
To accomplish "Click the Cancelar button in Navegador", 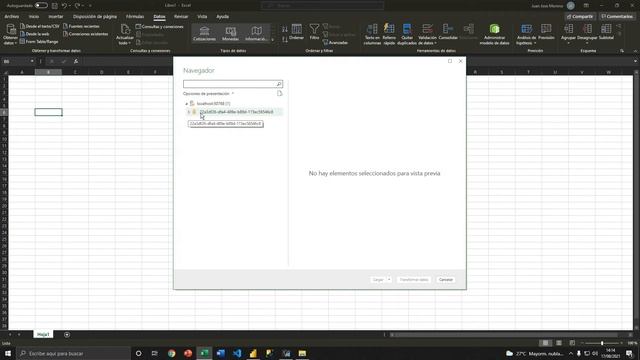I will pos(445,280).
